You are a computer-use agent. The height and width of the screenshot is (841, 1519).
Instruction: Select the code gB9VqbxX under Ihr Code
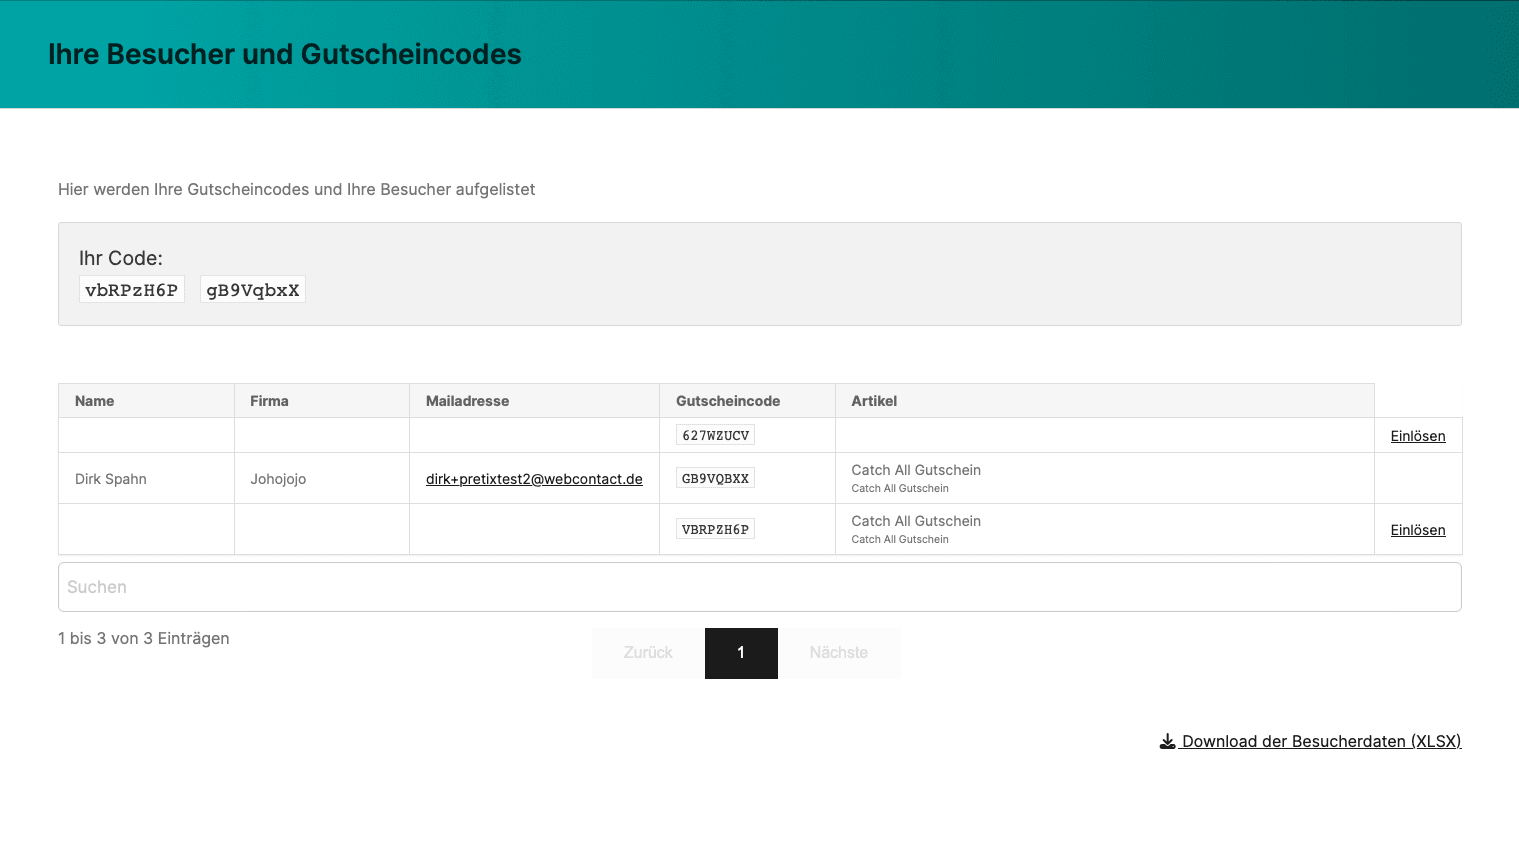tap(253, 290)
